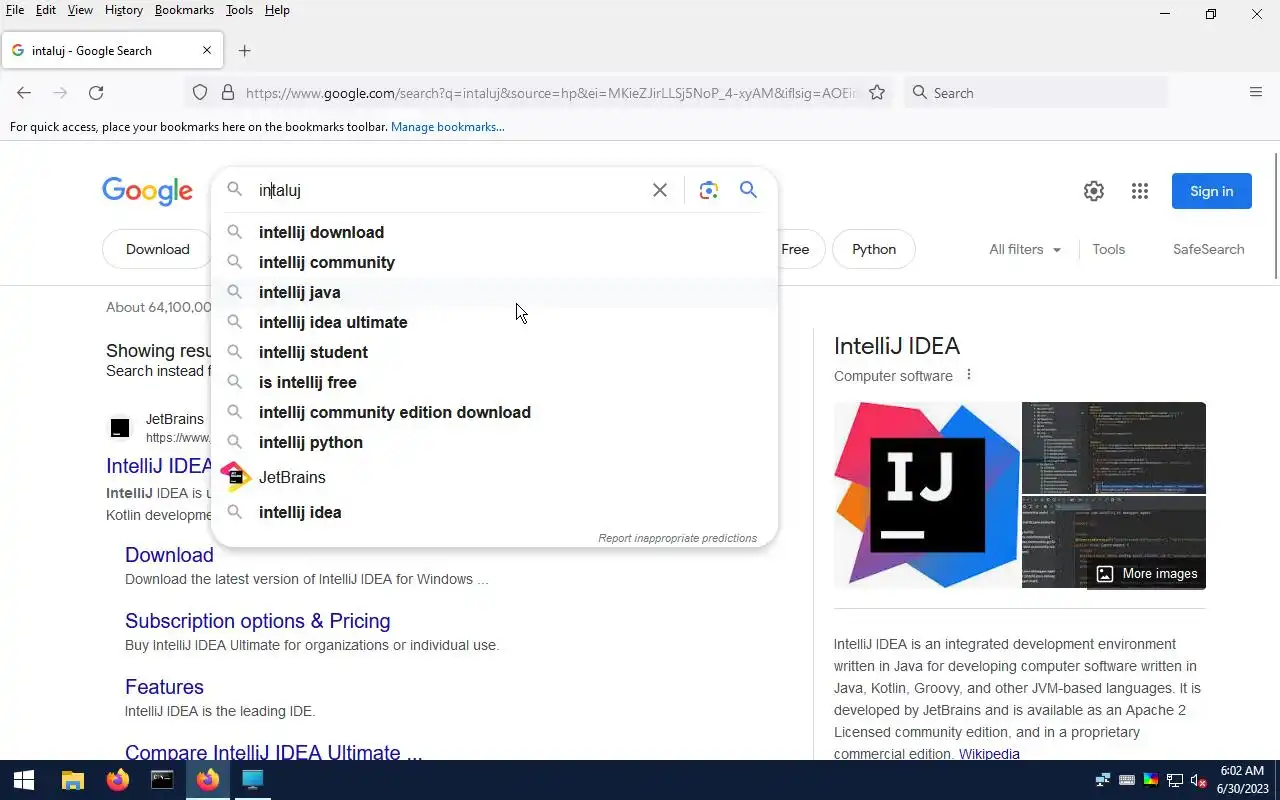Open the File menu
1280x800 pixels.
tap(15, 10)
